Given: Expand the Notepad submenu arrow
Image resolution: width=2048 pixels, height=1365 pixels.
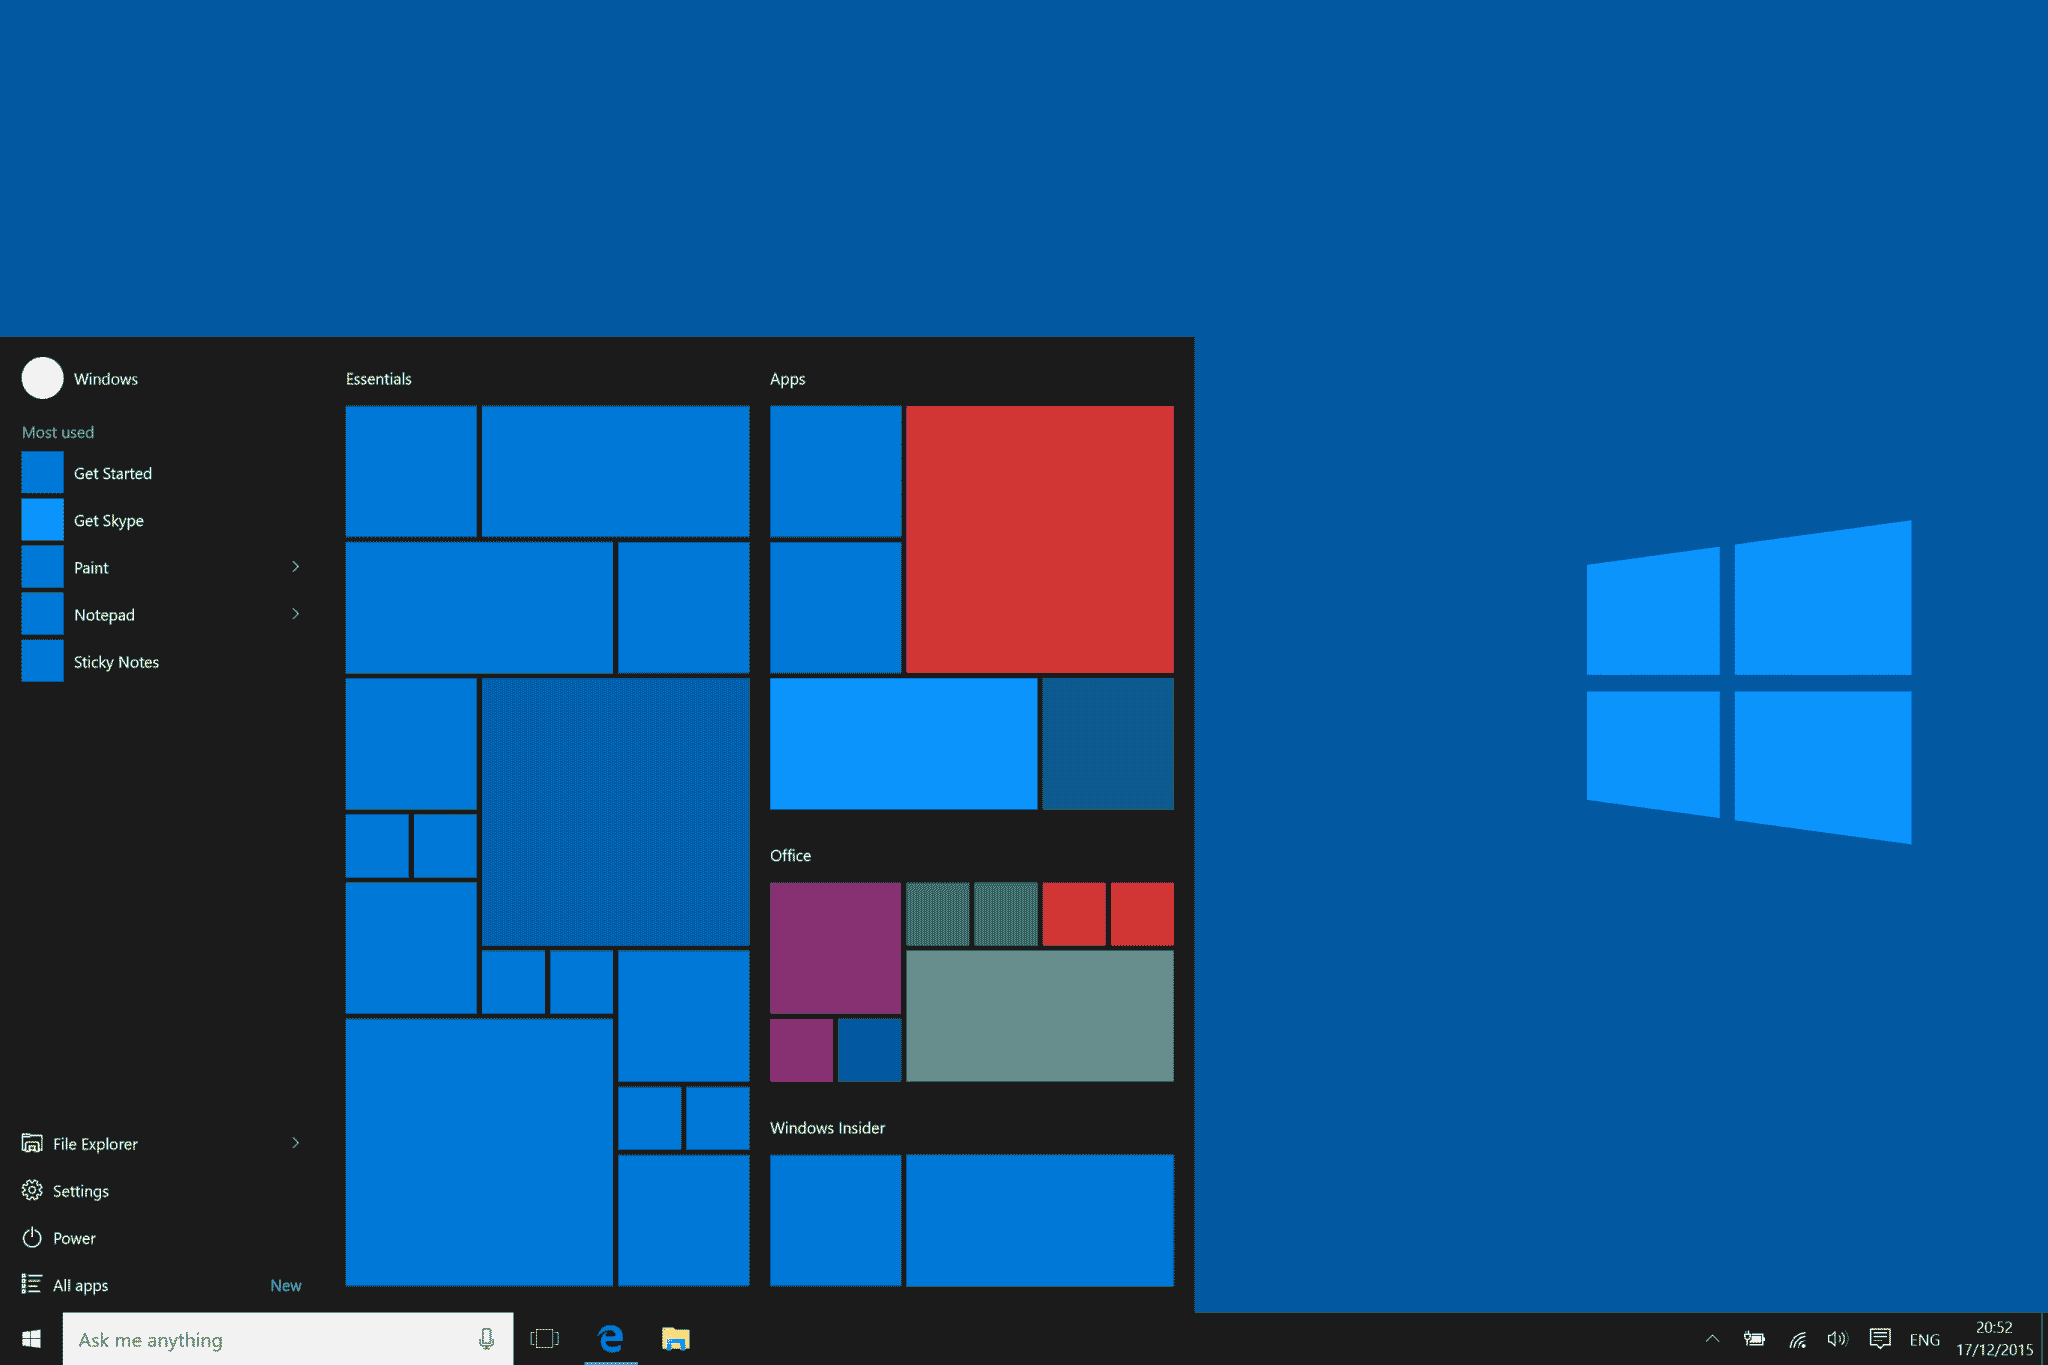Looking at the screenshot, I should tap(295, 611).
